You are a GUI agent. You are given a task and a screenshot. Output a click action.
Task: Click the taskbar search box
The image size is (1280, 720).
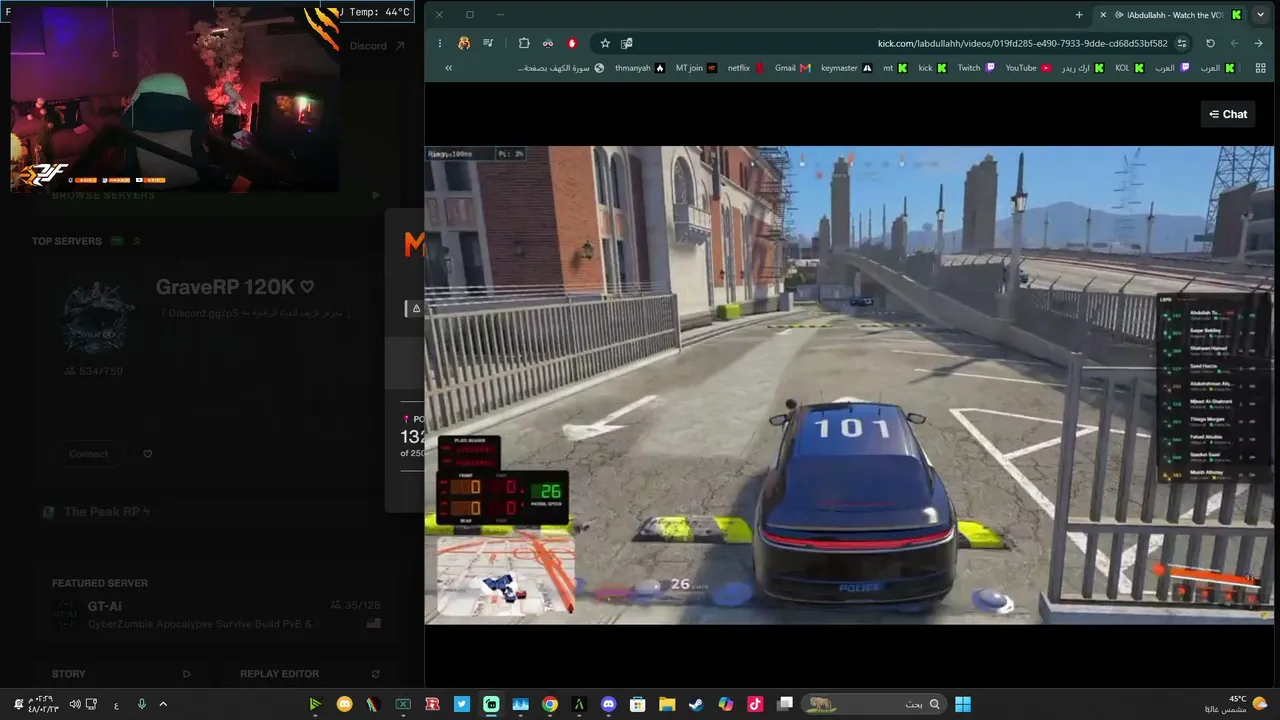click(874, 704)
